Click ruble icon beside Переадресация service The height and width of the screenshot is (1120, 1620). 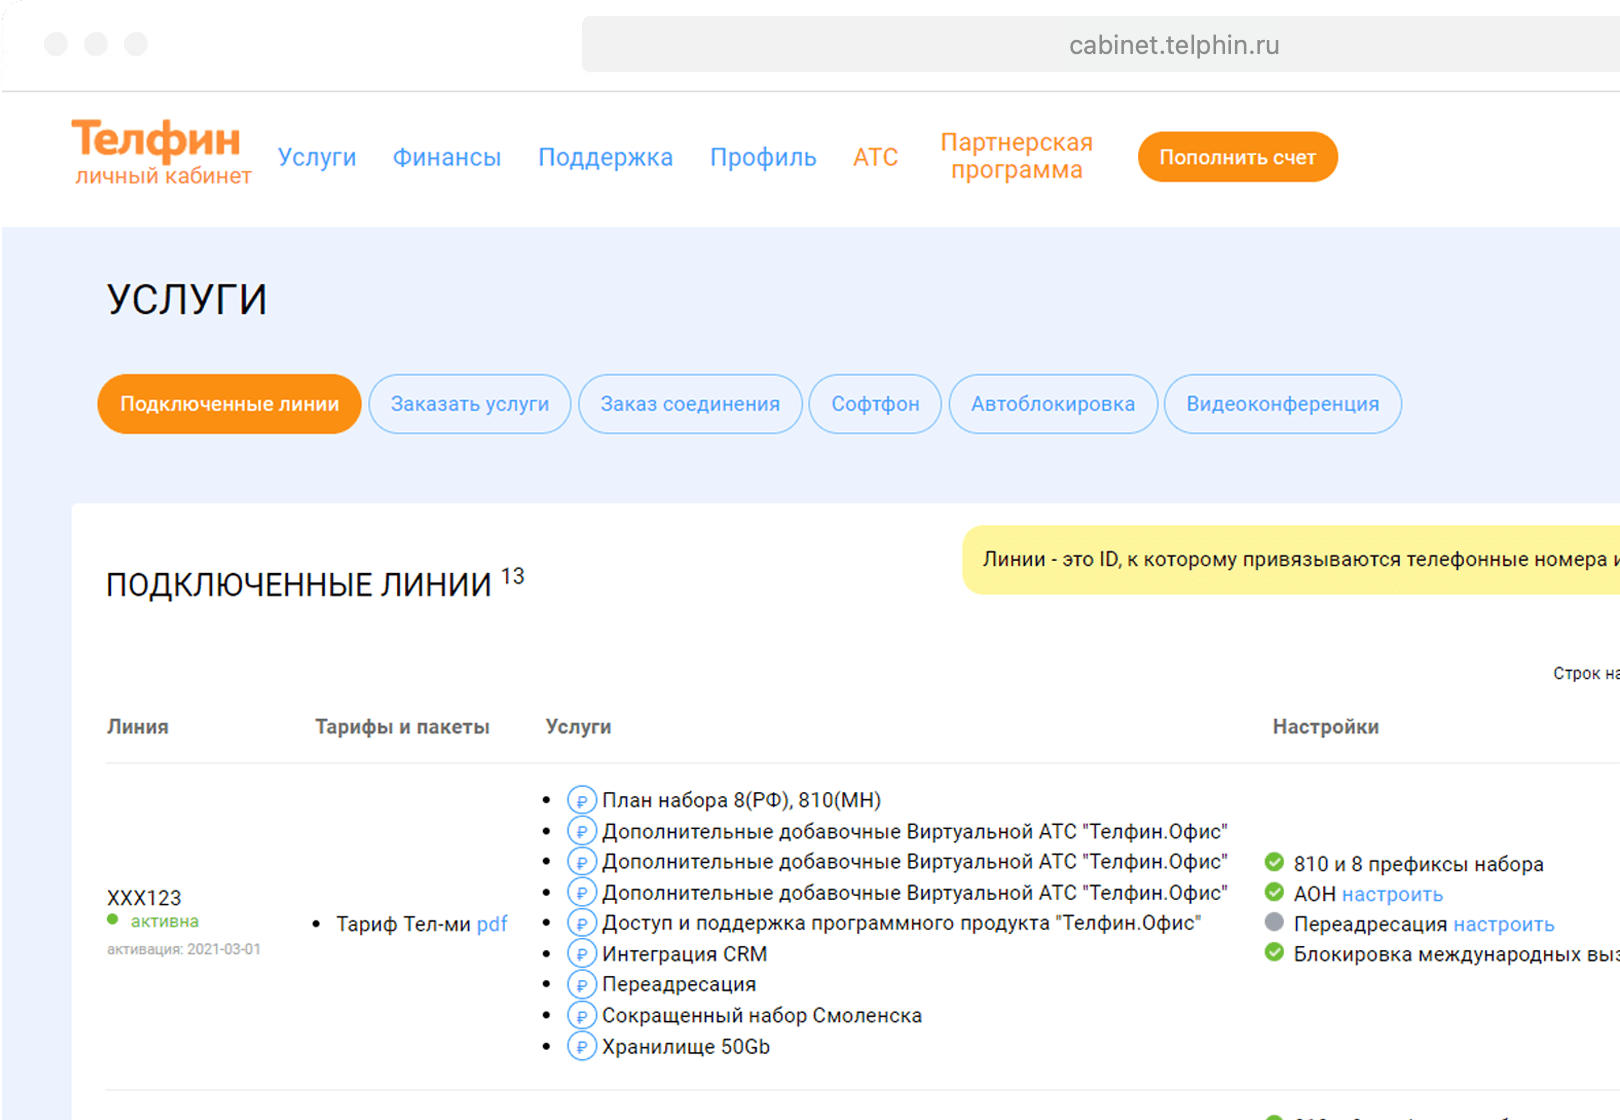point(582,985)
